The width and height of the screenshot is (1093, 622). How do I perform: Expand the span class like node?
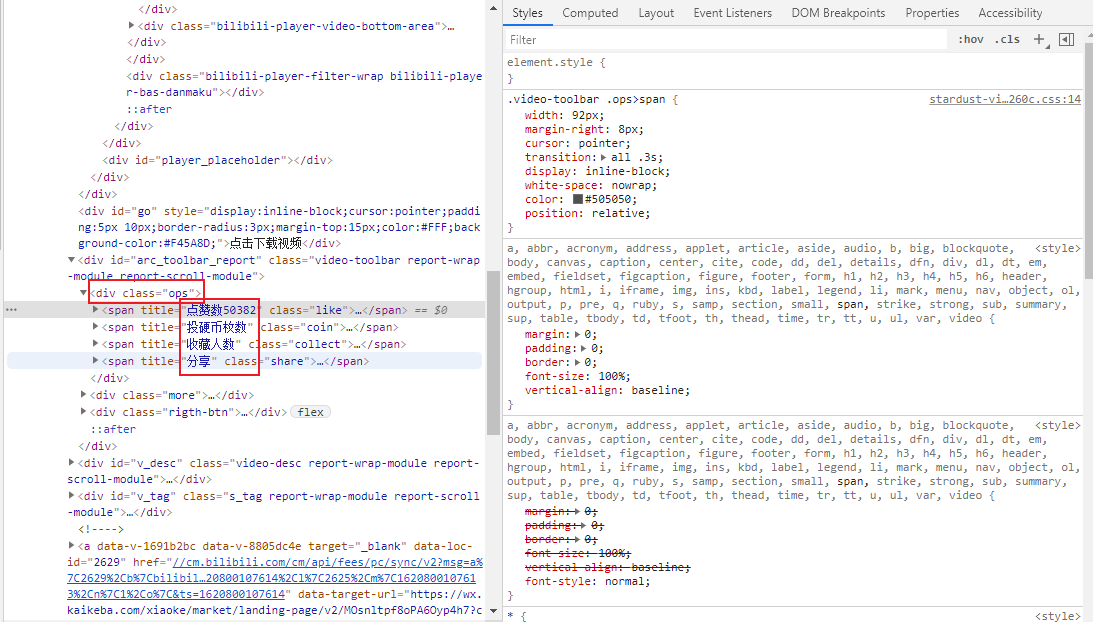coord(95,310)
